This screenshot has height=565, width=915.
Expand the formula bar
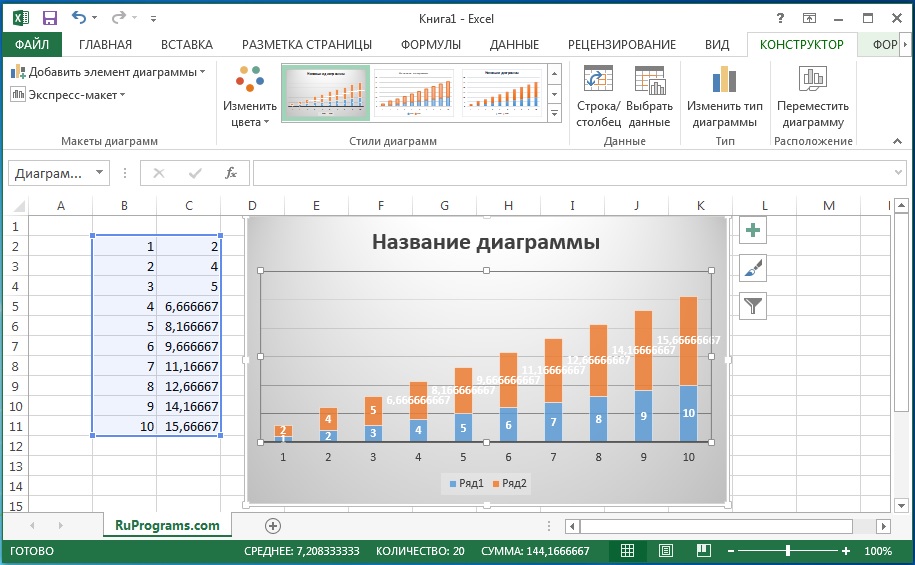click(x=898, y=173)
